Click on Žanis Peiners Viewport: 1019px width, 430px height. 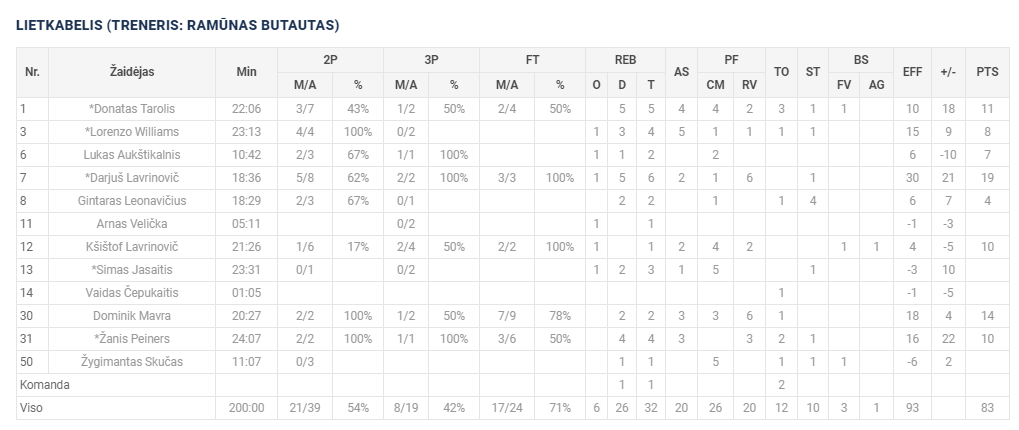coord(135,338)
